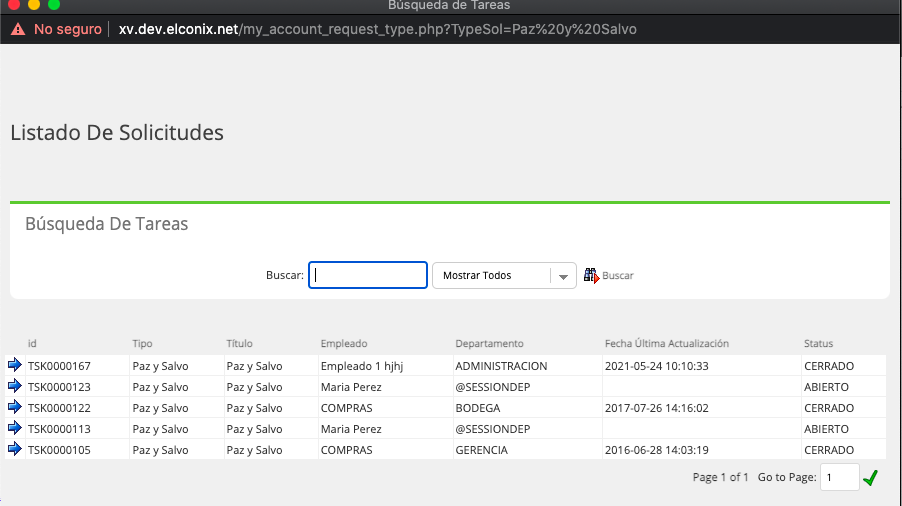
Task: Open task TSK0000167 via its blue arrow
Action: 14,365
